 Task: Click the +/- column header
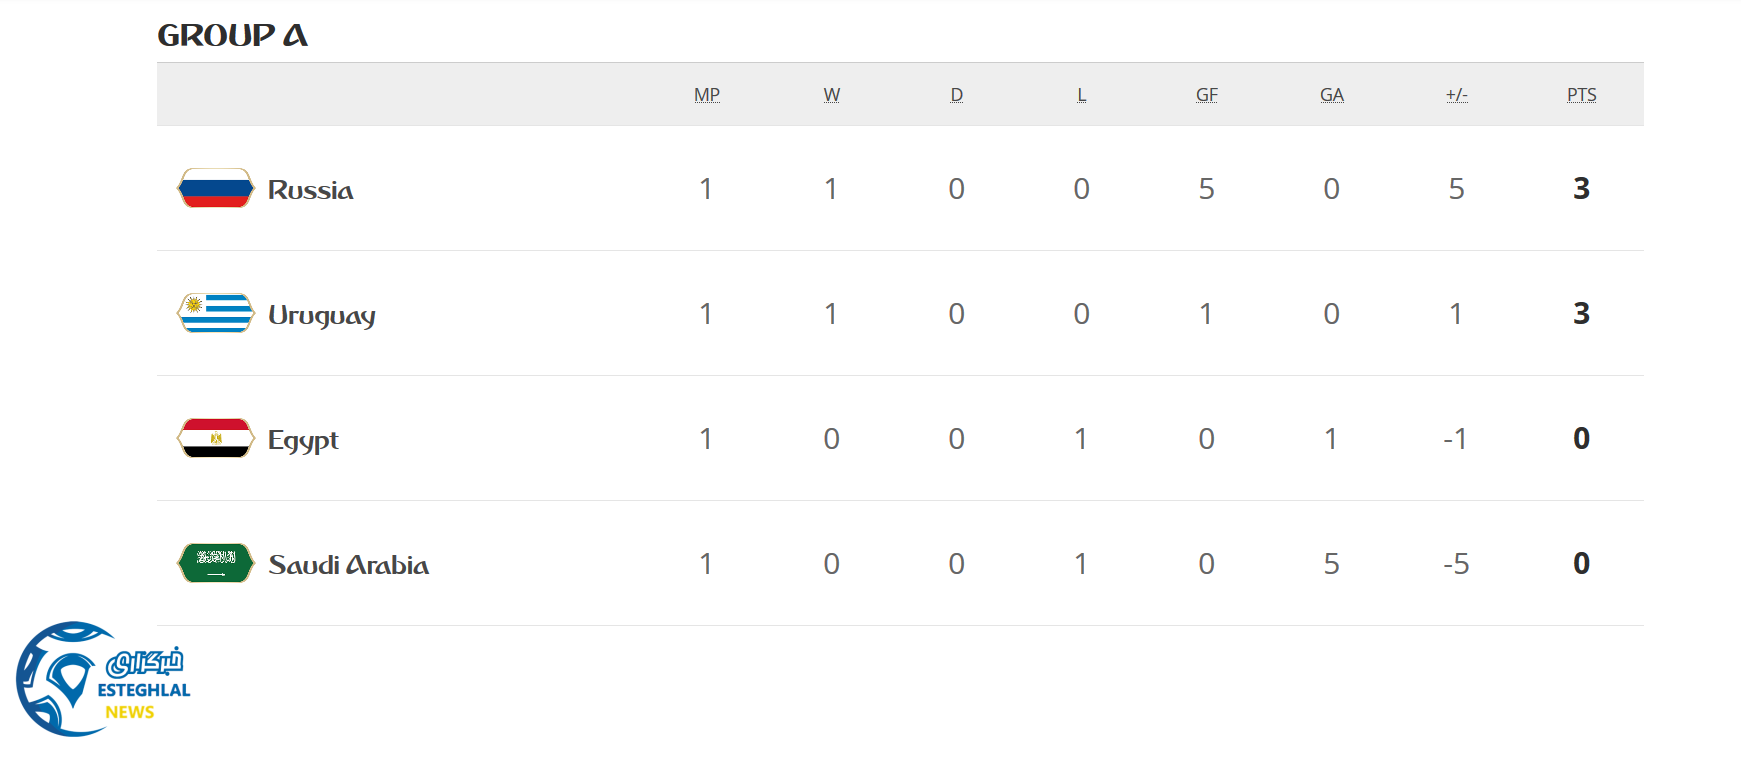(1457, 95)
